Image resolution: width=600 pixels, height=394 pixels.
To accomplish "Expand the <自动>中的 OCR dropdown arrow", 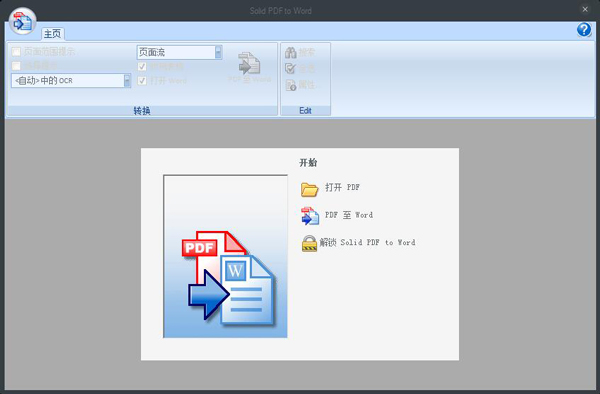I will [x=127, y=81].
